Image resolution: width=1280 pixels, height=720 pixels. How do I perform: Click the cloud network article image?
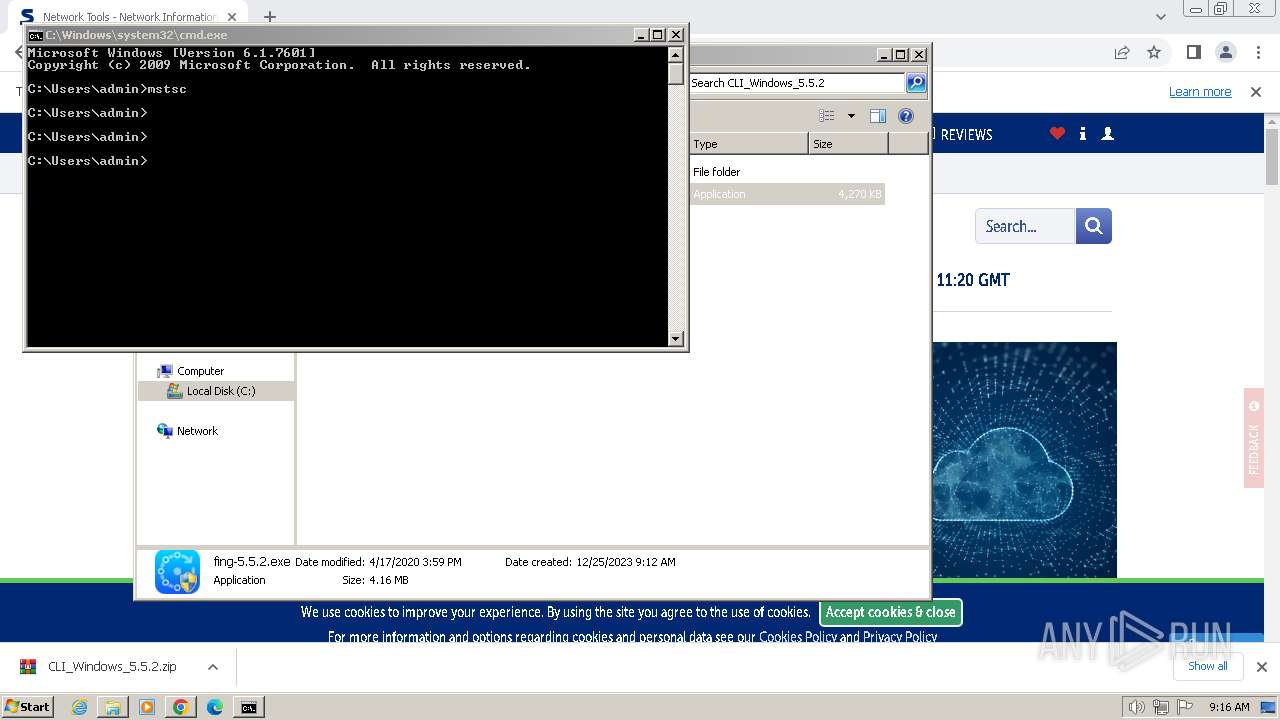point(1025,460)
